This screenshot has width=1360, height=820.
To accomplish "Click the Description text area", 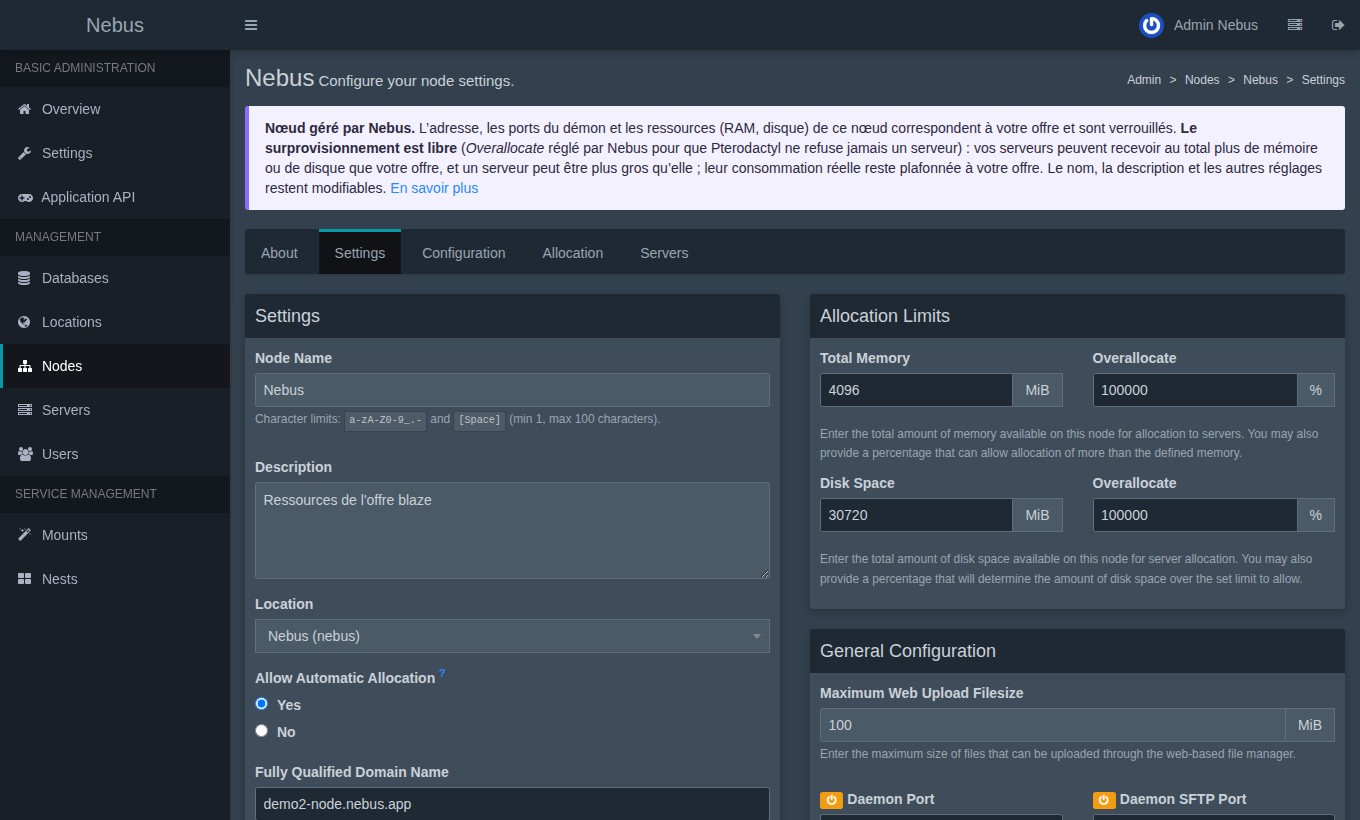I will tap(512, 530).
